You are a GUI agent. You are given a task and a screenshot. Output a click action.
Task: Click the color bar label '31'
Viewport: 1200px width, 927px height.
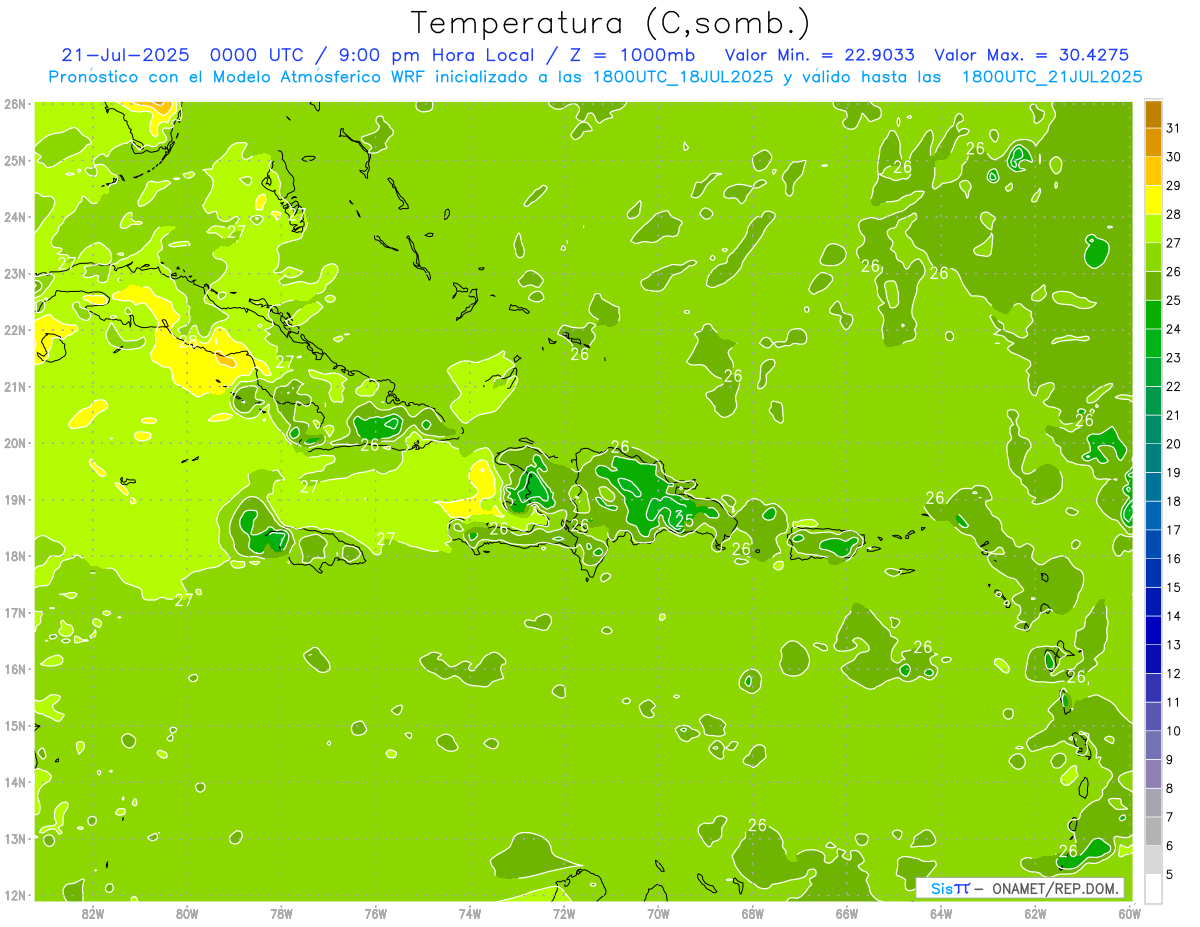(x=1173, y=129)
